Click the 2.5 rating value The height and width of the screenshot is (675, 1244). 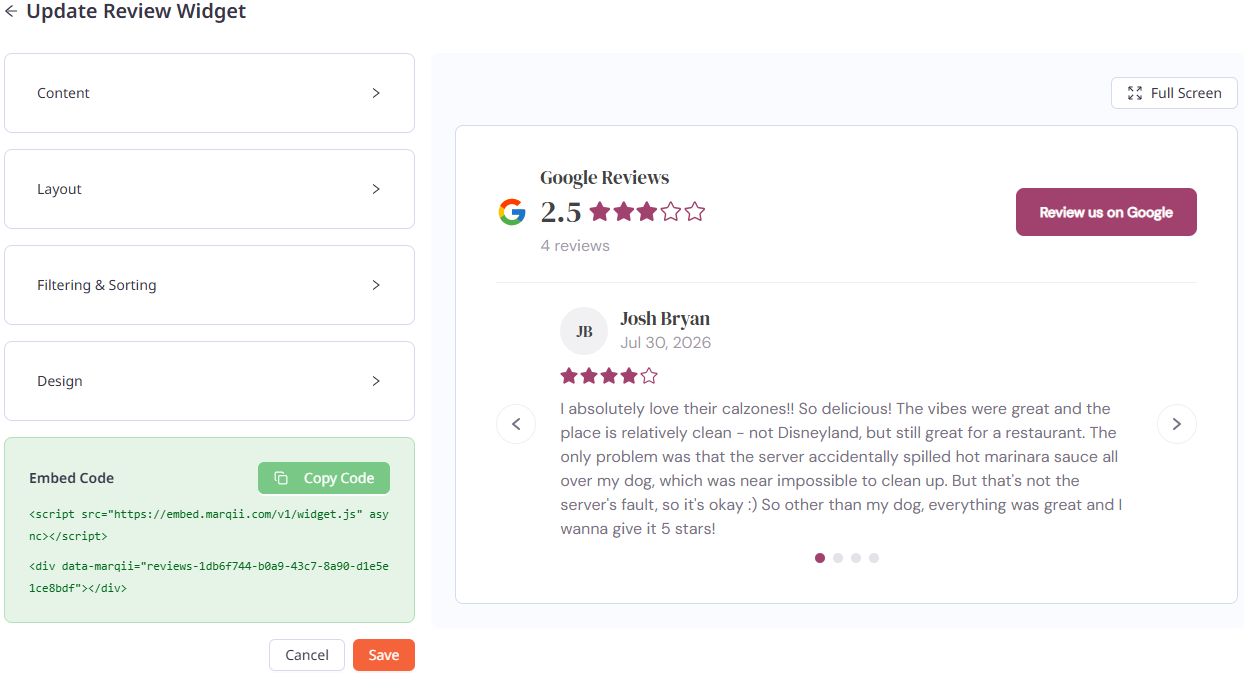(x=561, y=212)
